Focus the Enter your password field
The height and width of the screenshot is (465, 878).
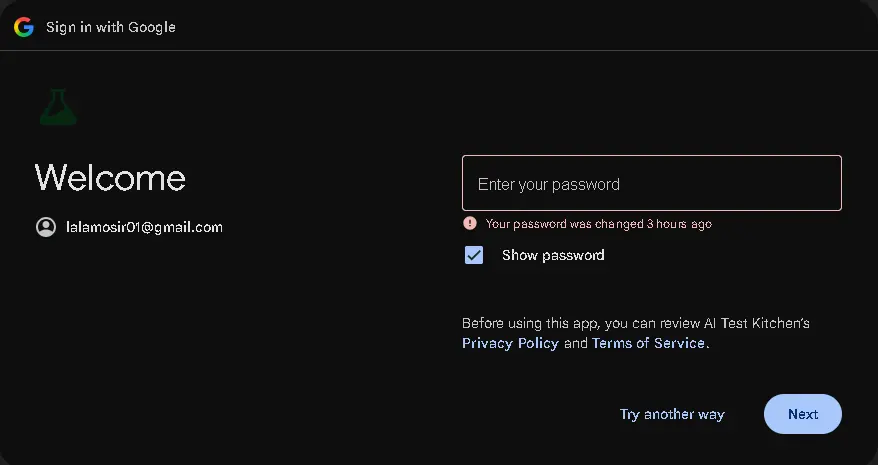pos(652,183)
